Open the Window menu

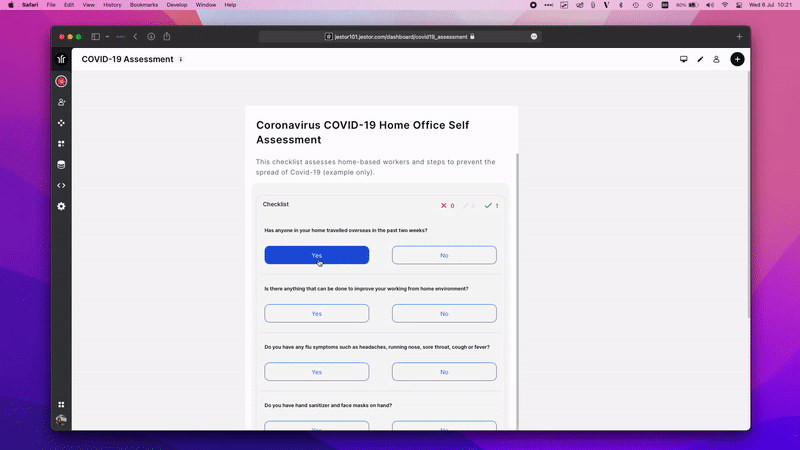pos(206,5)
